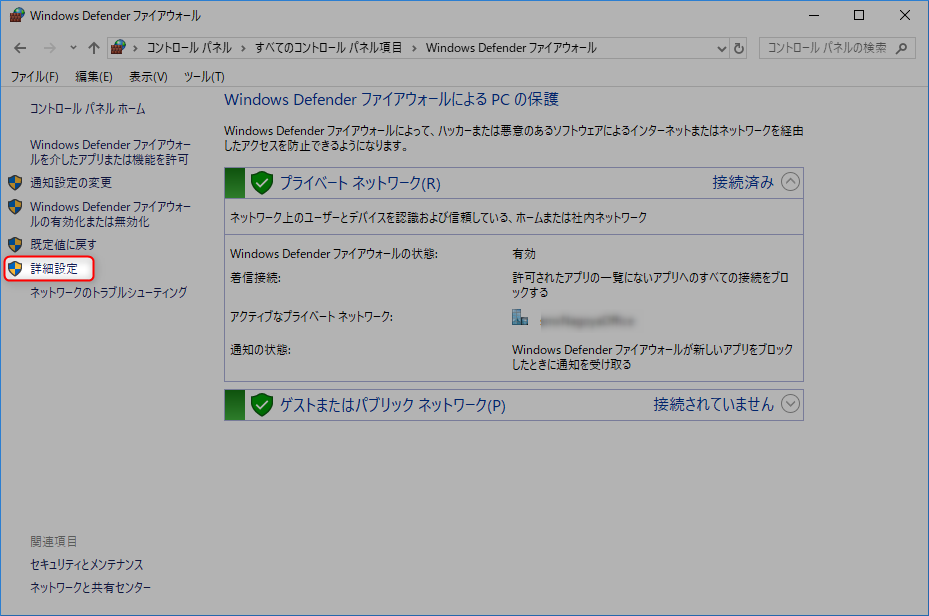Open セキュリティとメンテナンス link
The image size is (929, 616).
[x=87, y=565]
